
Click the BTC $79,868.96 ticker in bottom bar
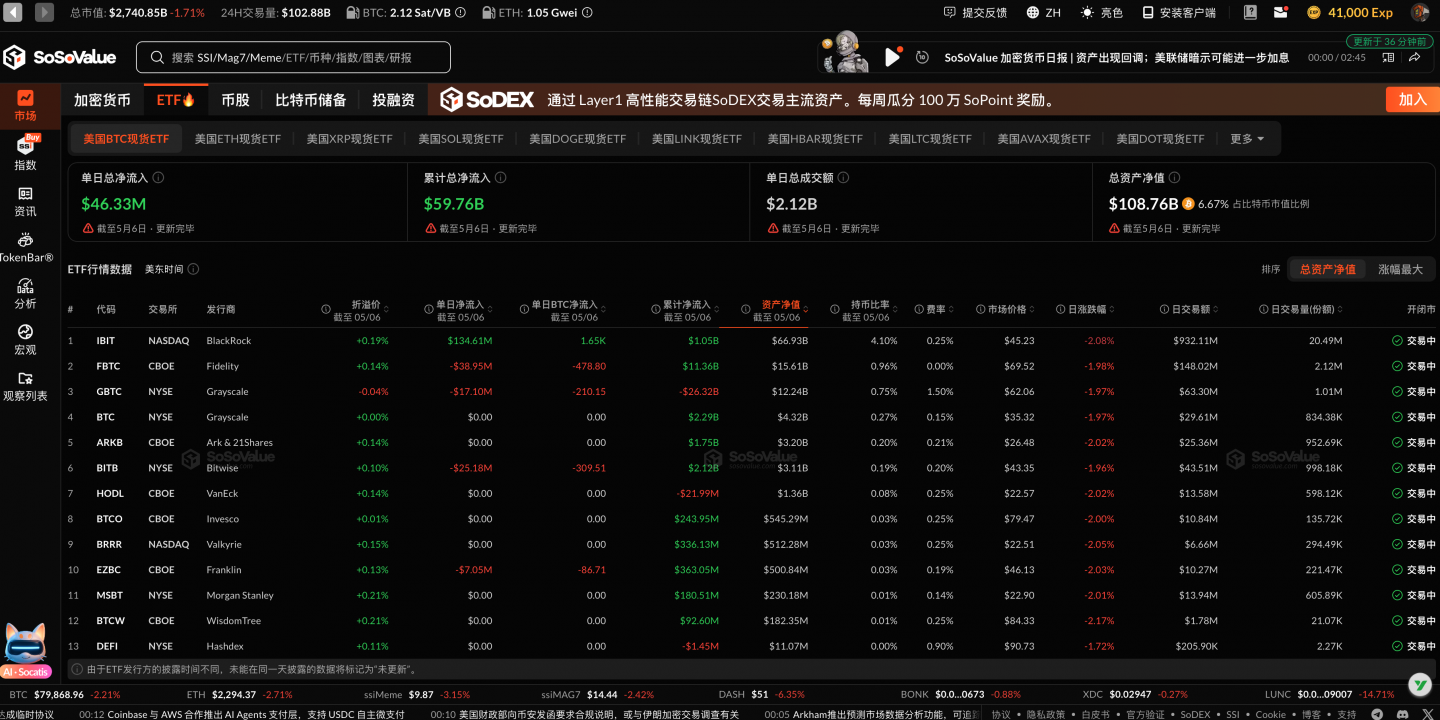pyautogui.click(x=66, y=694)
